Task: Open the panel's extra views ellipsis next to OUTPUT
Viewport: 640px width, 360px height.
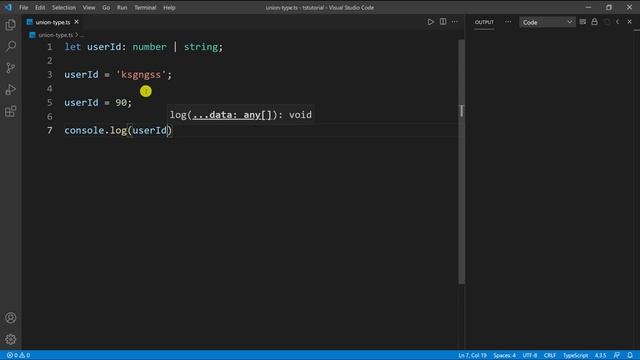Action: 508,22
